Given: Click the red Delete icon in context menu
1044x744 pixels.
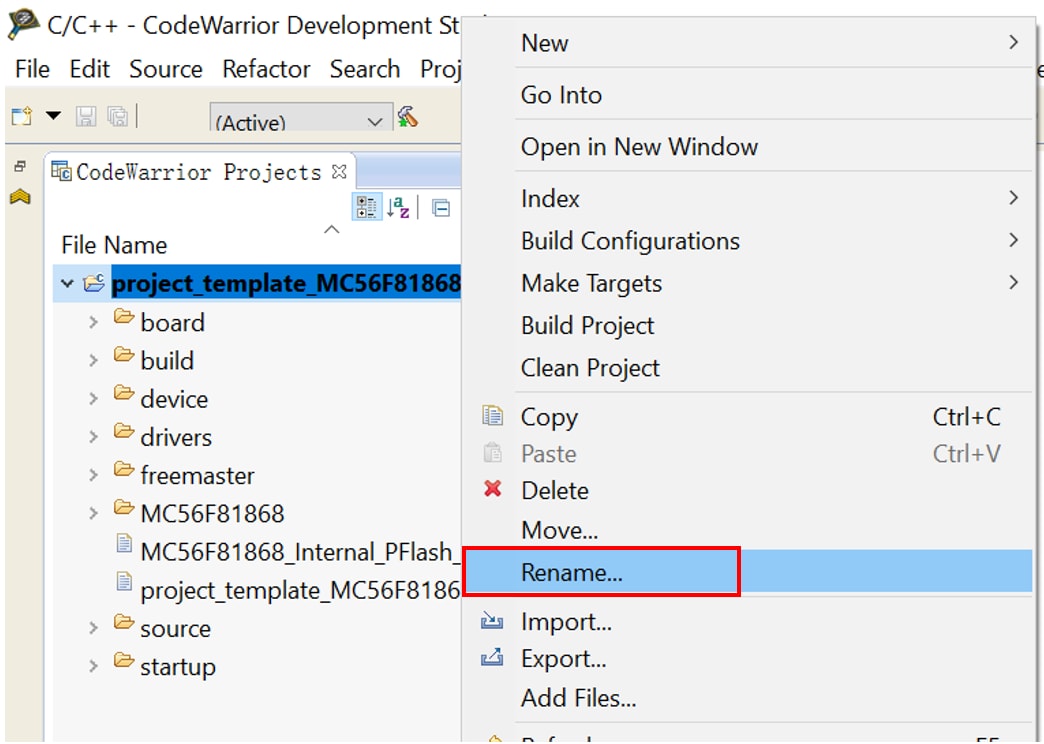Looking at the screenshot, I should coord(492,490).
